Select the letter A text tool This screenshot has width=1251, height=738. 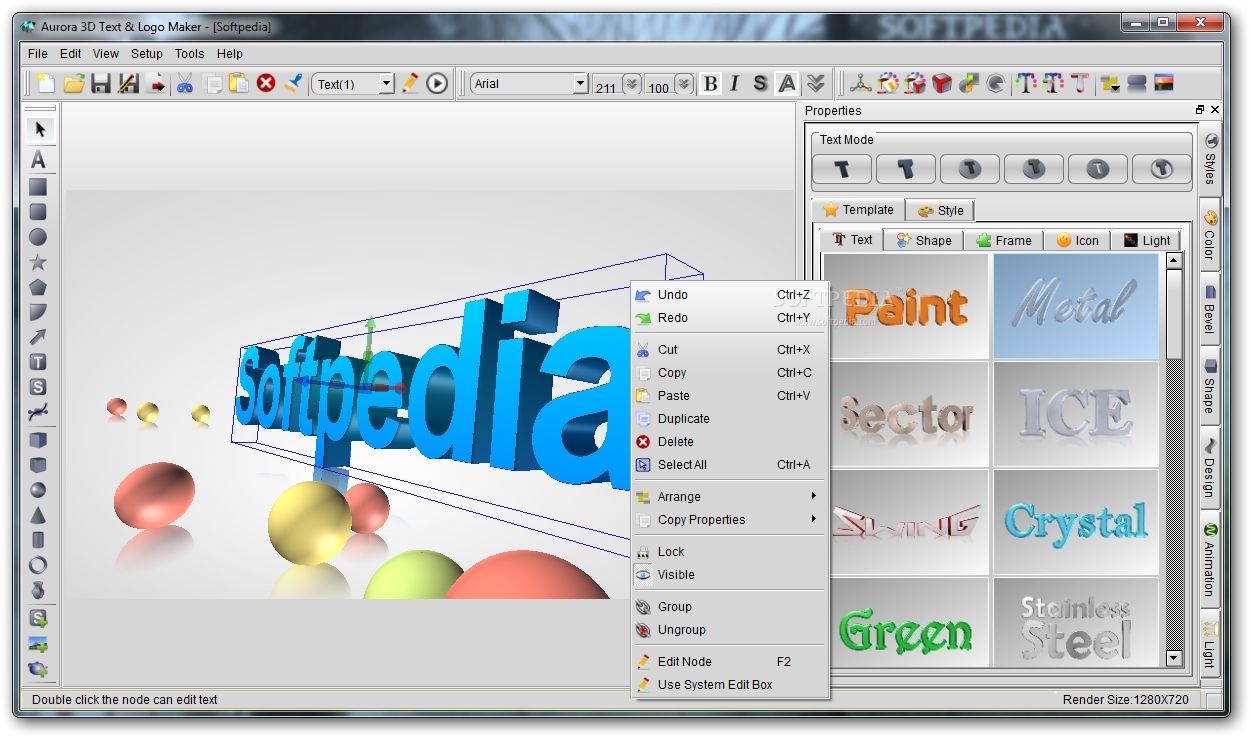tap(38, 159)
